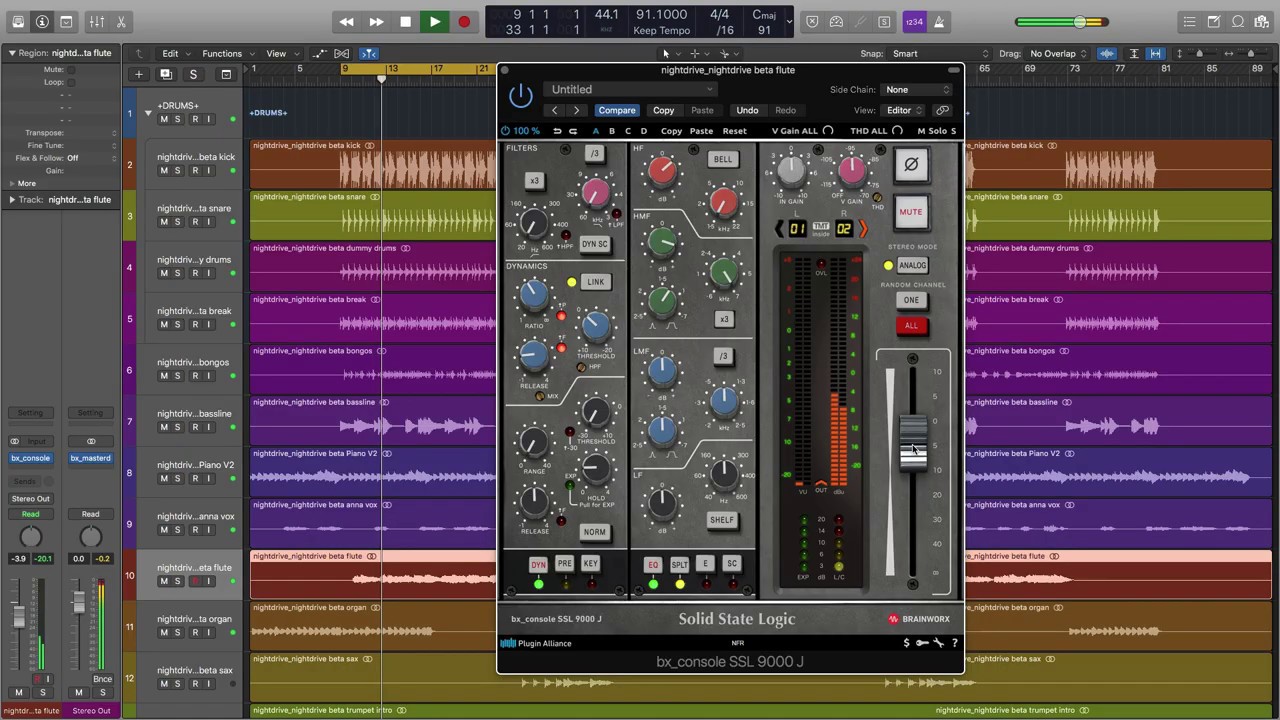Invert phase with the Ø button
This screenshot has width=1280, height=720.
coord(911,165)
